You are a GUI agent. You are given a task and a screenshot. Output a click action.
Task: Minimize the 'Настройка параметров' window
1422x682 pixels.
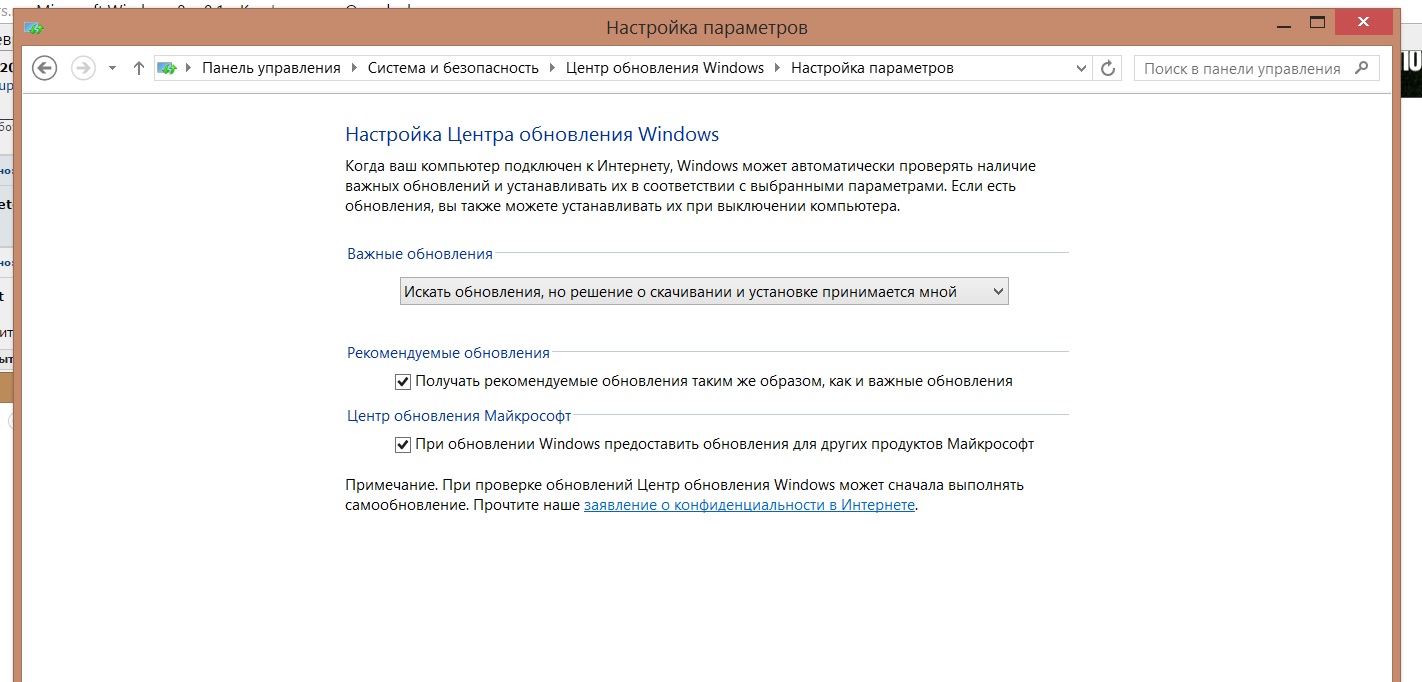pos(1282,25)
